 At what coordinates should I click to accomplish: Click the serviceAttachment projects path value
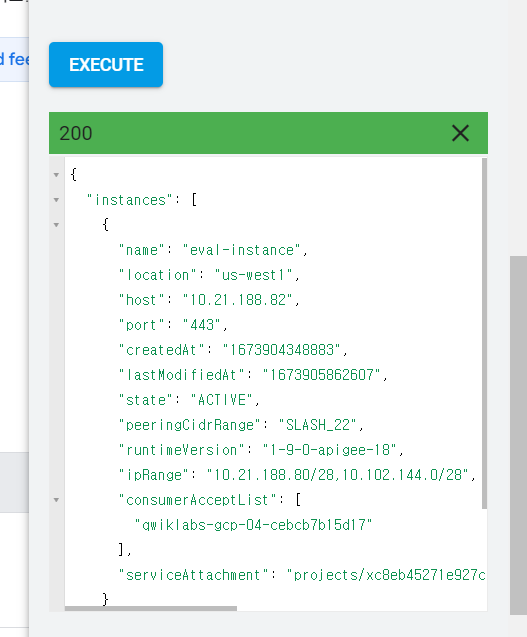tap(386, 575)
